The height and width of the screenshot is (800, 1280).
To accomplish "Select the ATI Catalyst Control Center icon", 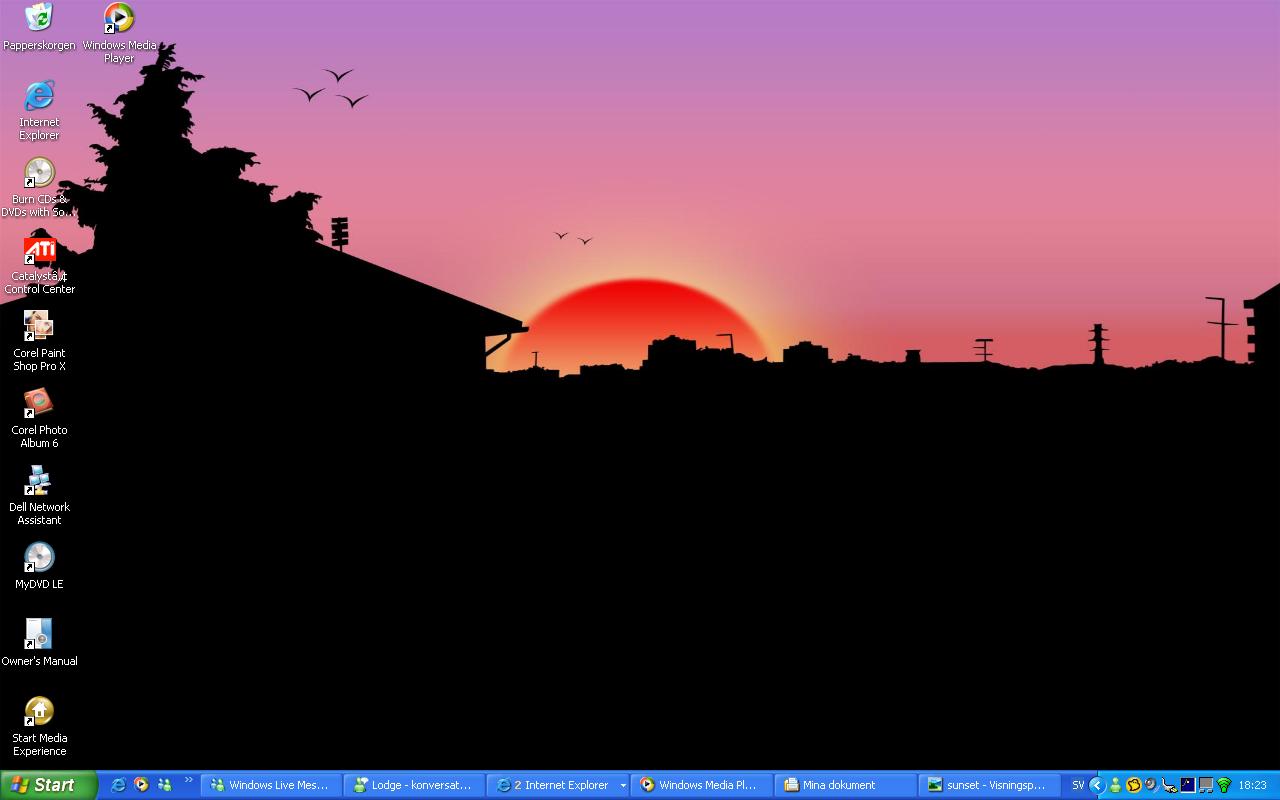I will [39, 250].
